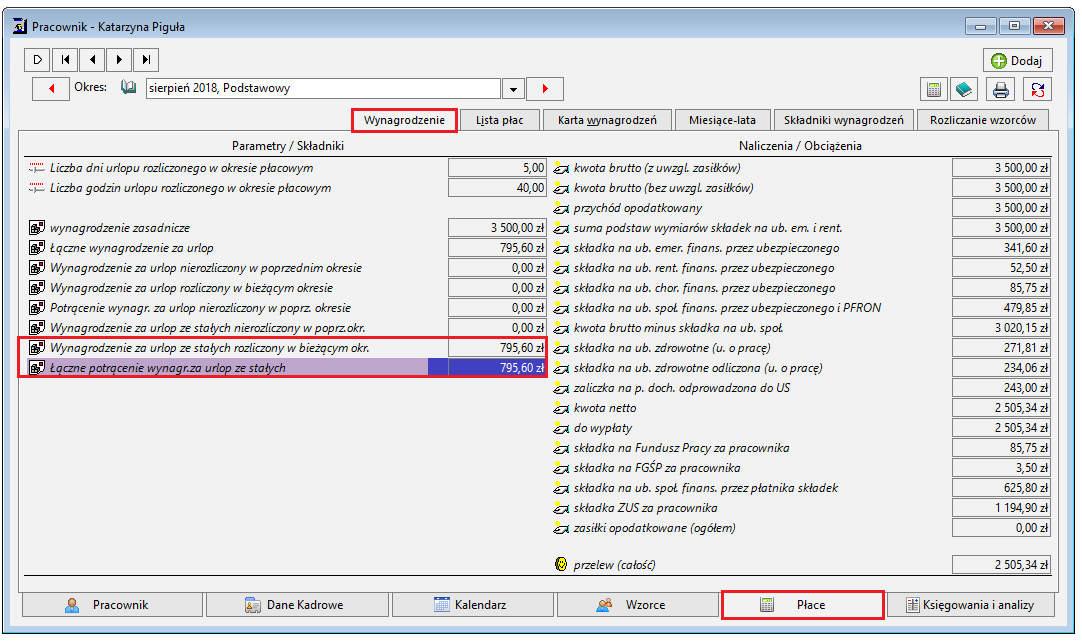Open the Księgowania i analizy section
Viewport: 1082px width, 643px height.
pyautogui.click(x=970, y=605)
